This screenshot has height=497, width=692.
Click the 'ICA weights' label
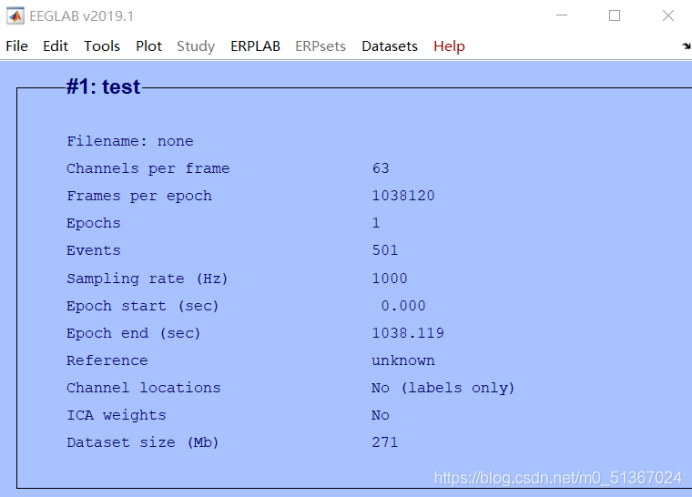[117, 415]
